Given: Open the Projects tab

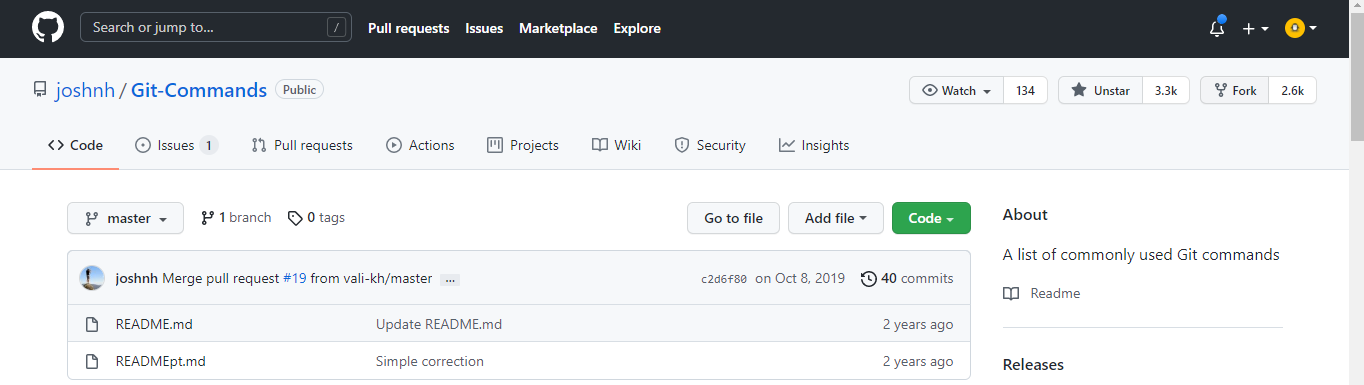Looking at the screenshot, I should click(523, 145).
